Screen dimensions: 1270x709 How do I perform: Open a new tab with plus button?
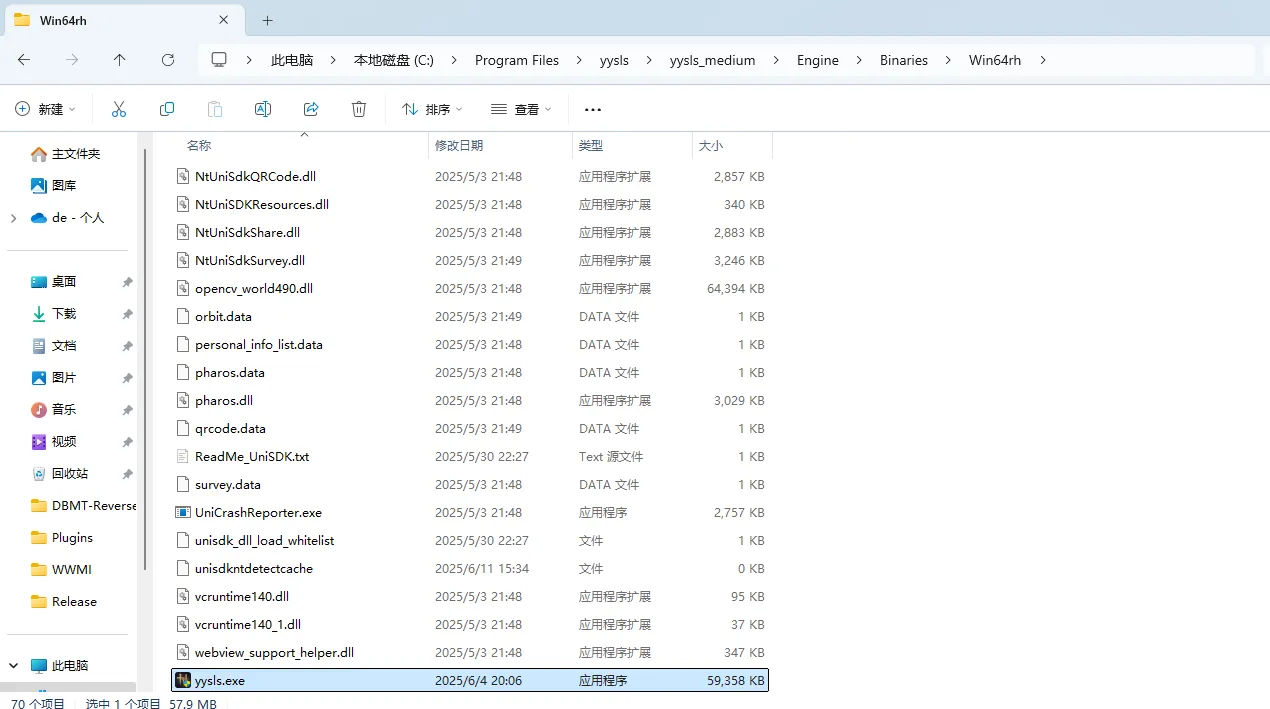click(x=267, y=20)
